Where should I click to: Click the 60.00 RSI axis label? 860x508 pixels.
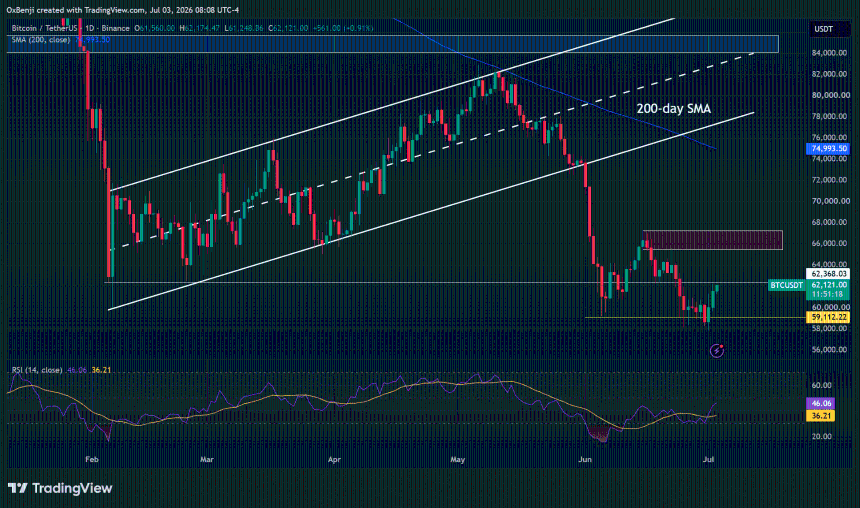[821, 385]
